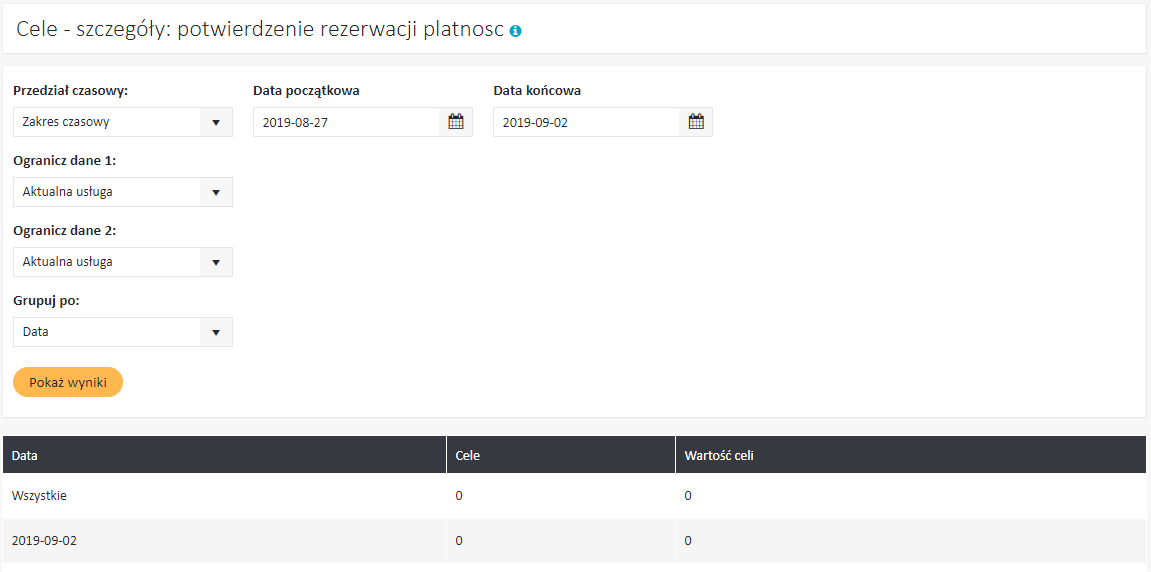Click the Cele column header

[x=467, y=455]
